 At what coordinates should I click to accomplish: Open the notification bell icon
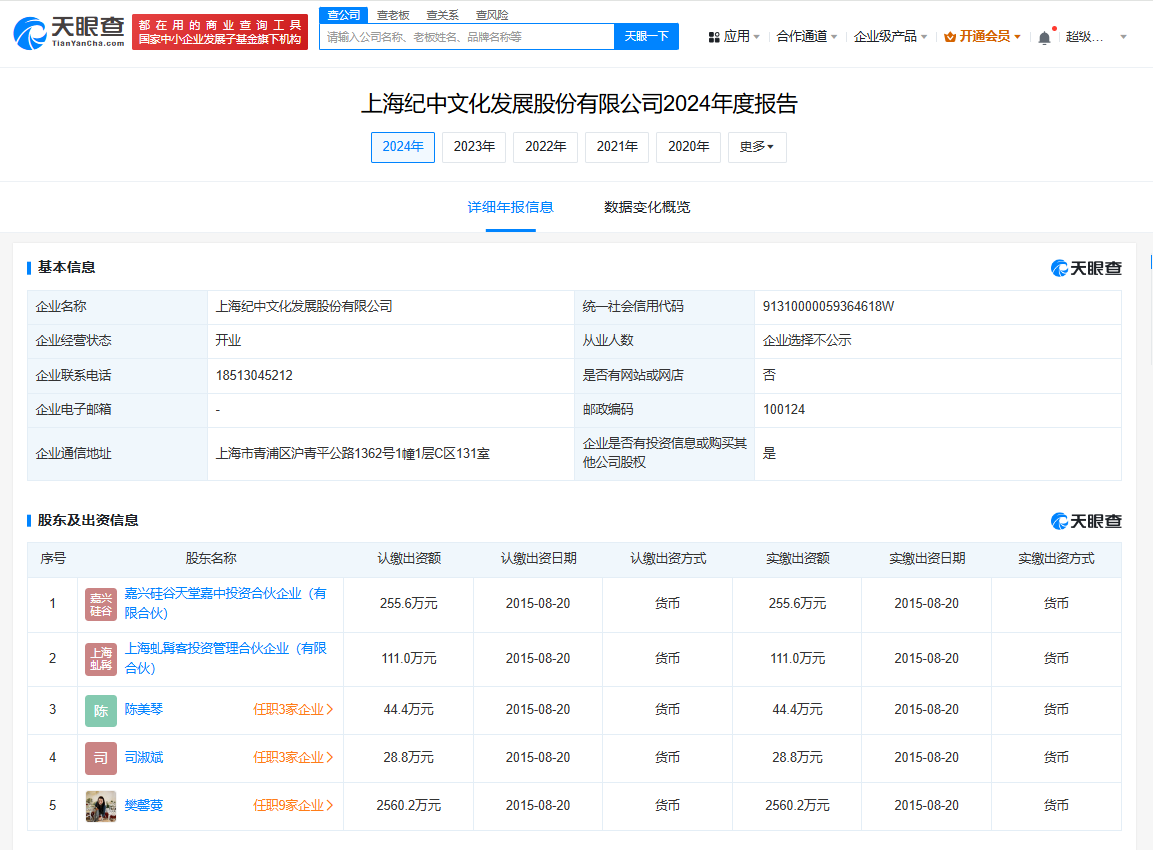(x=1044, y=38)
